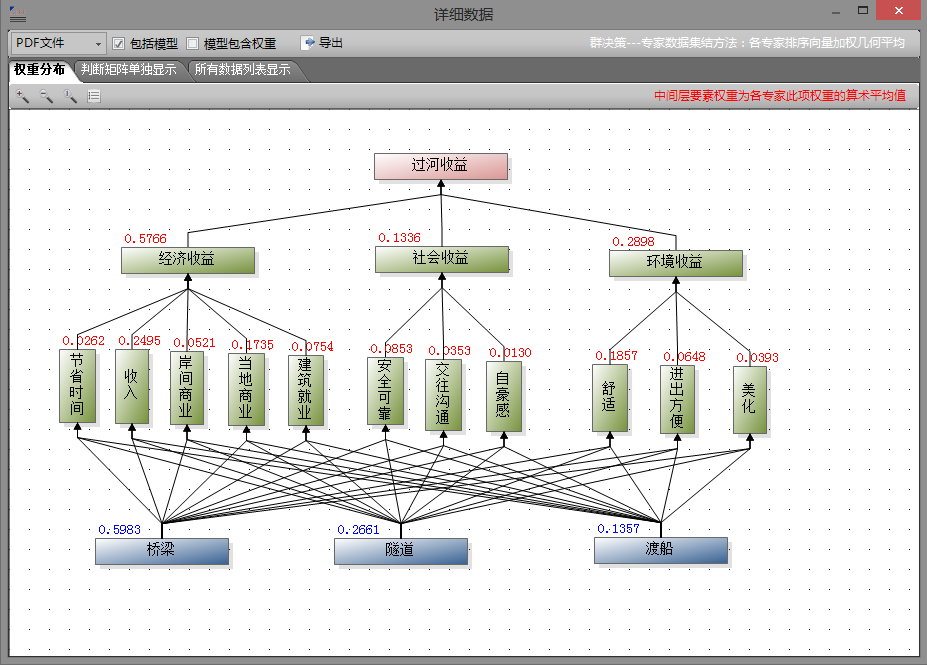Screen dimensions: 927x665
Task: Click the 舒适 sub-criterion node
Action: [610, 397]
